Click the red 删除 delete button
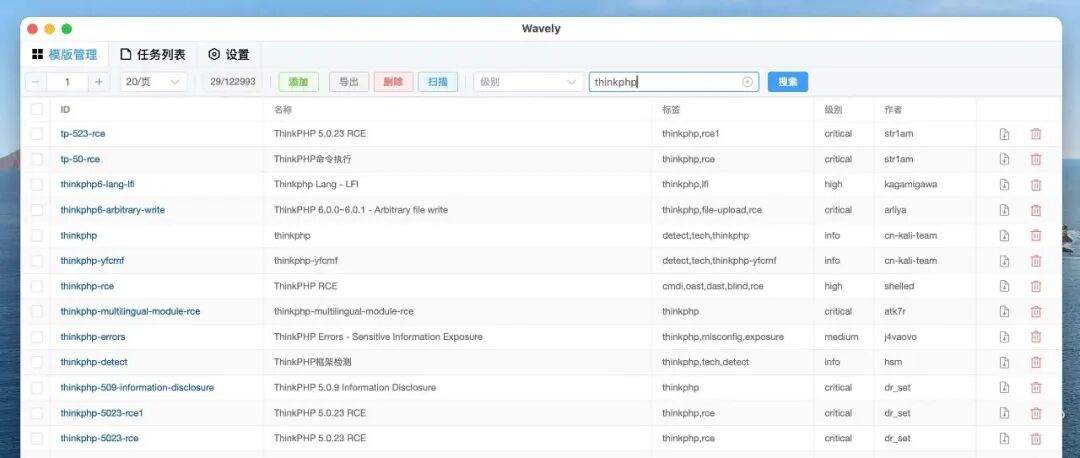Screen dimensions: 1080x458 click(393, 82)
